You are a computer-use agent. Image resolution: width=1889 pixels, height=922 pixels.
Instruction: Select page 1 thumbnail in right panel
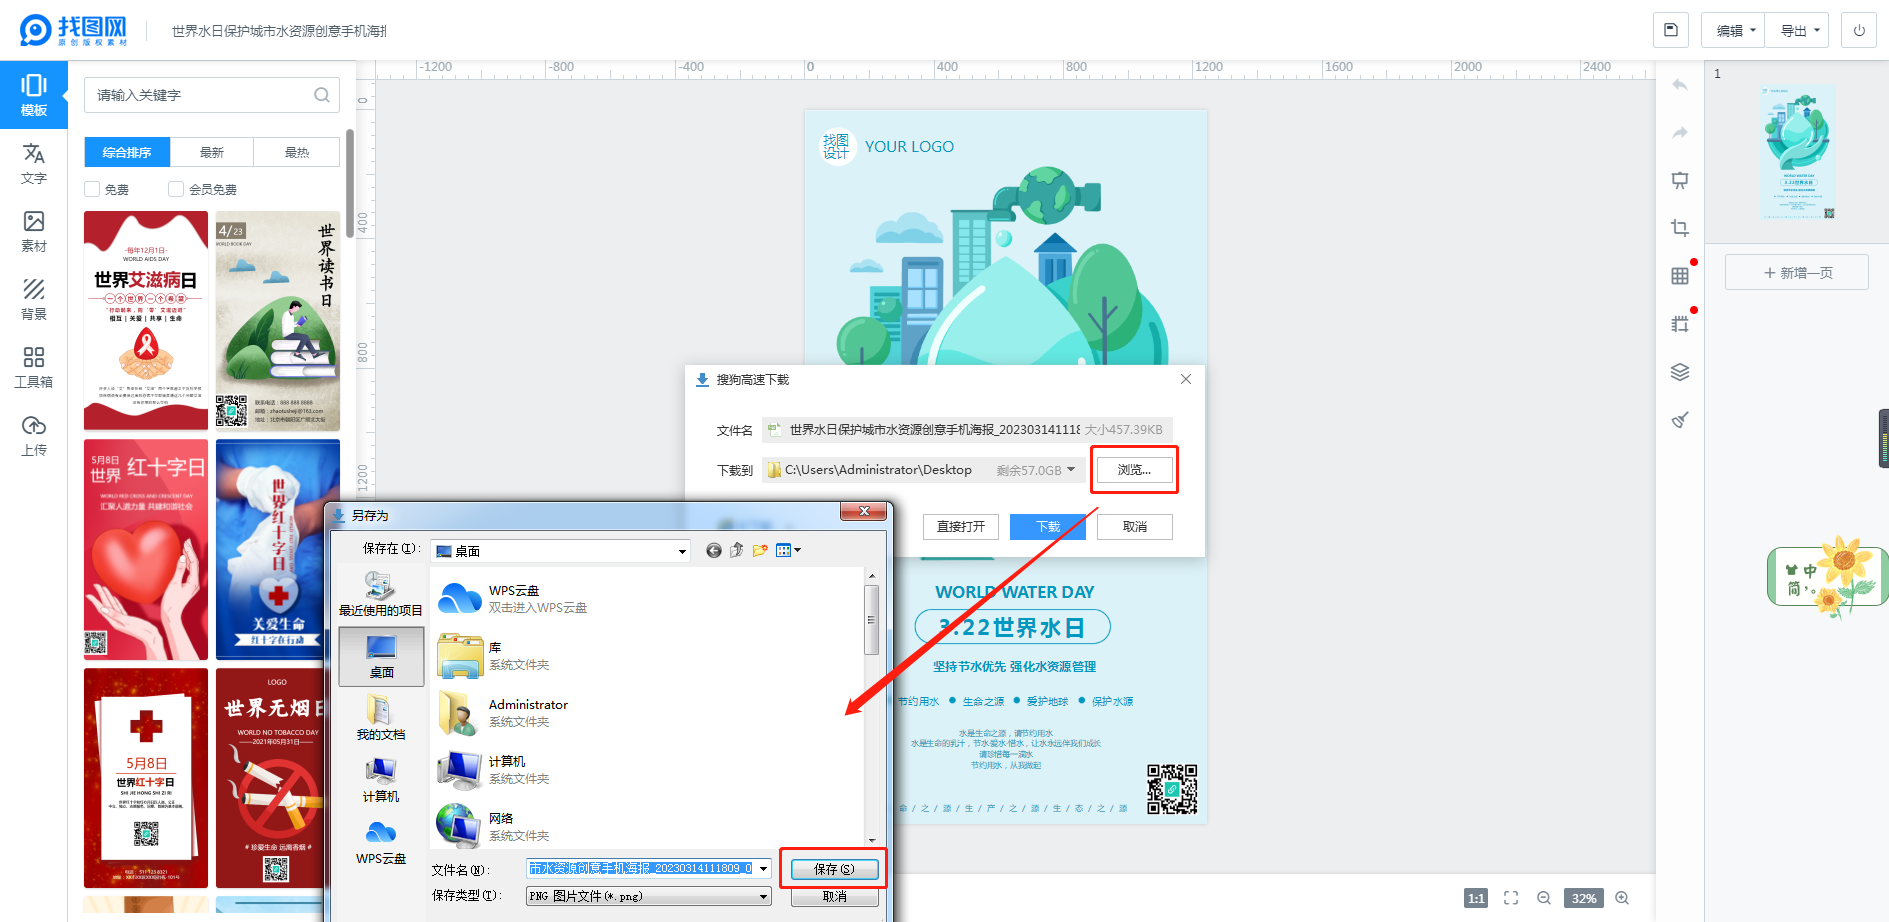point(1797,152)
